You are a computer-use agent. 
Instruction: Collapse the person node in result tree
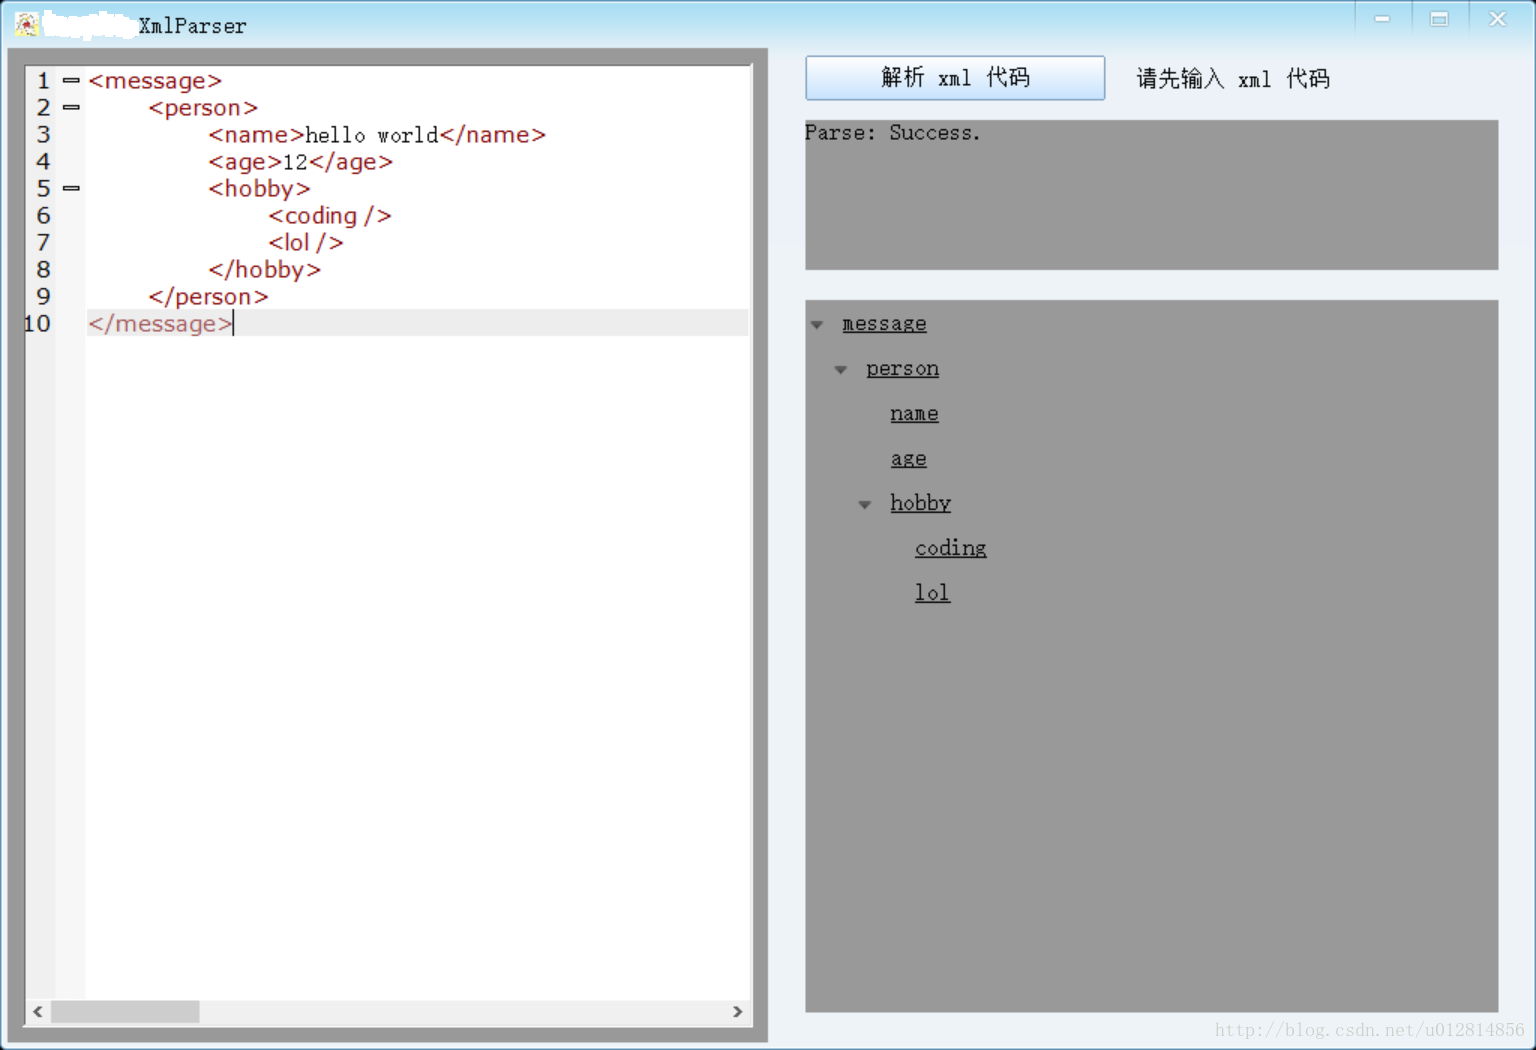[x=841, y=370]
